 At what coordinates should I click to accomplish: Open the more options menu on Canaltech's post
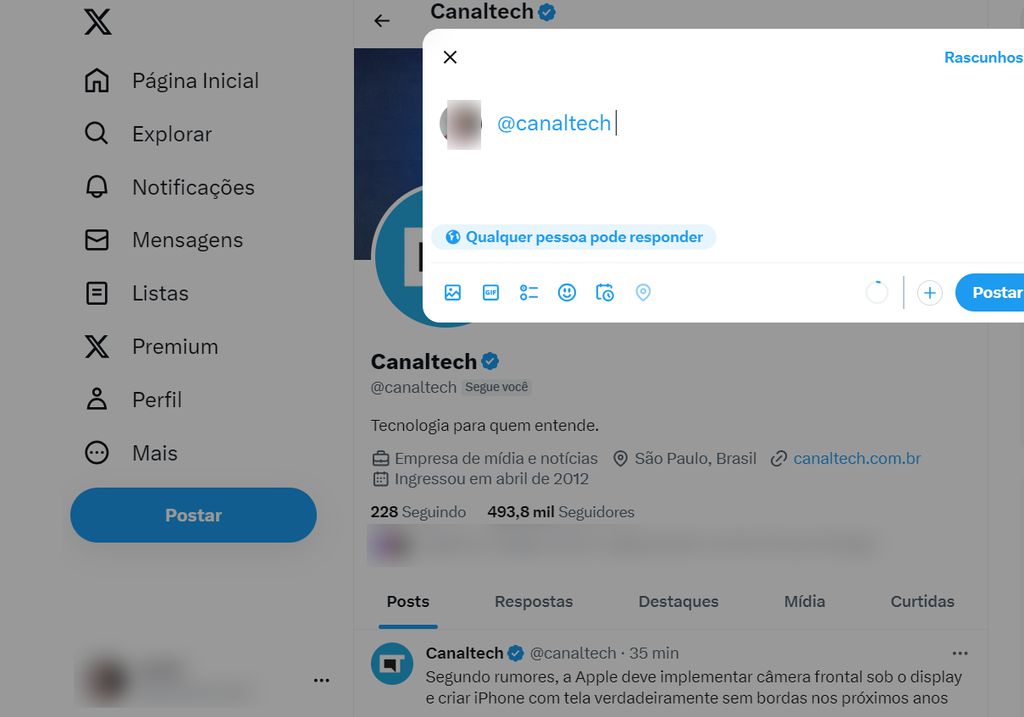(959, 652)
